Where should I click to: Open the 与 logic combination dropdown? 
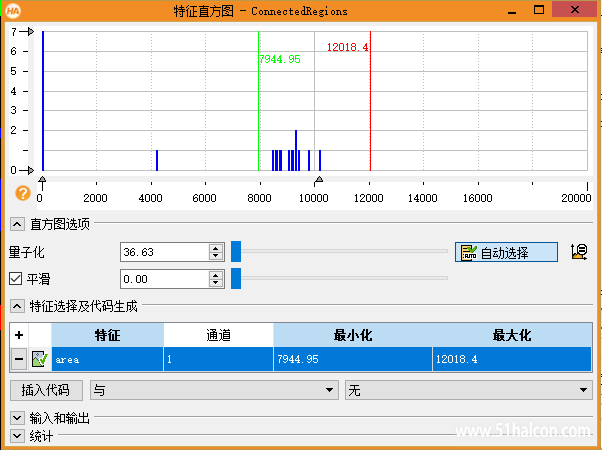pos(214,390)
